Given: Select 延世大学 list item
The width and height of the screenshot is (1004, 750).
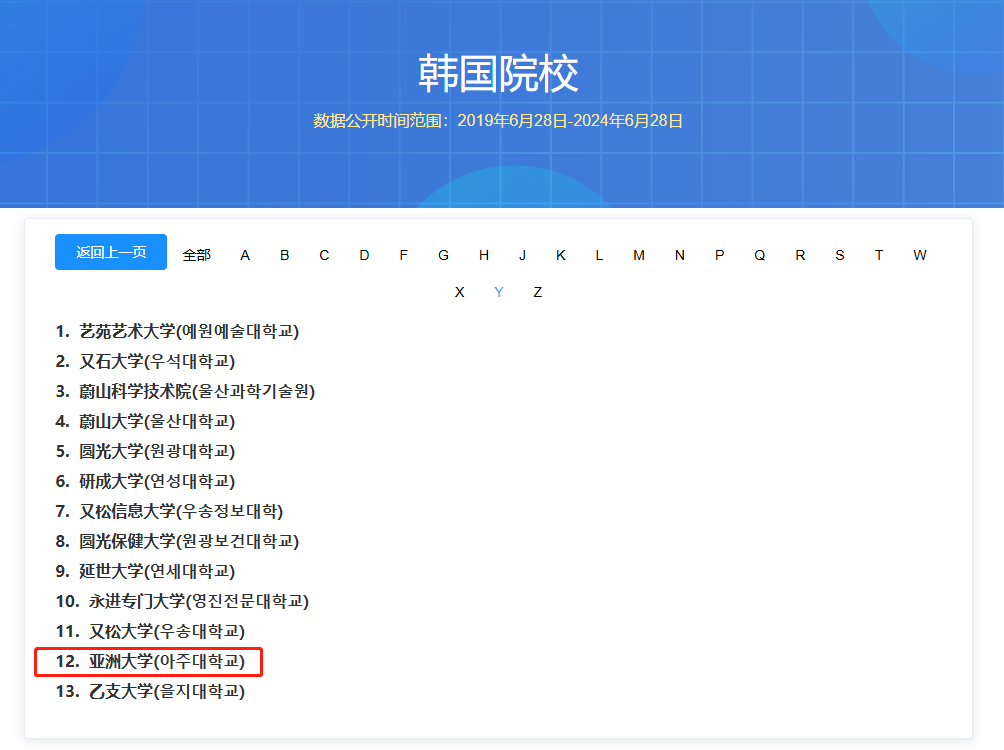Looking at the screenshot, I should (x=157, y=571).
